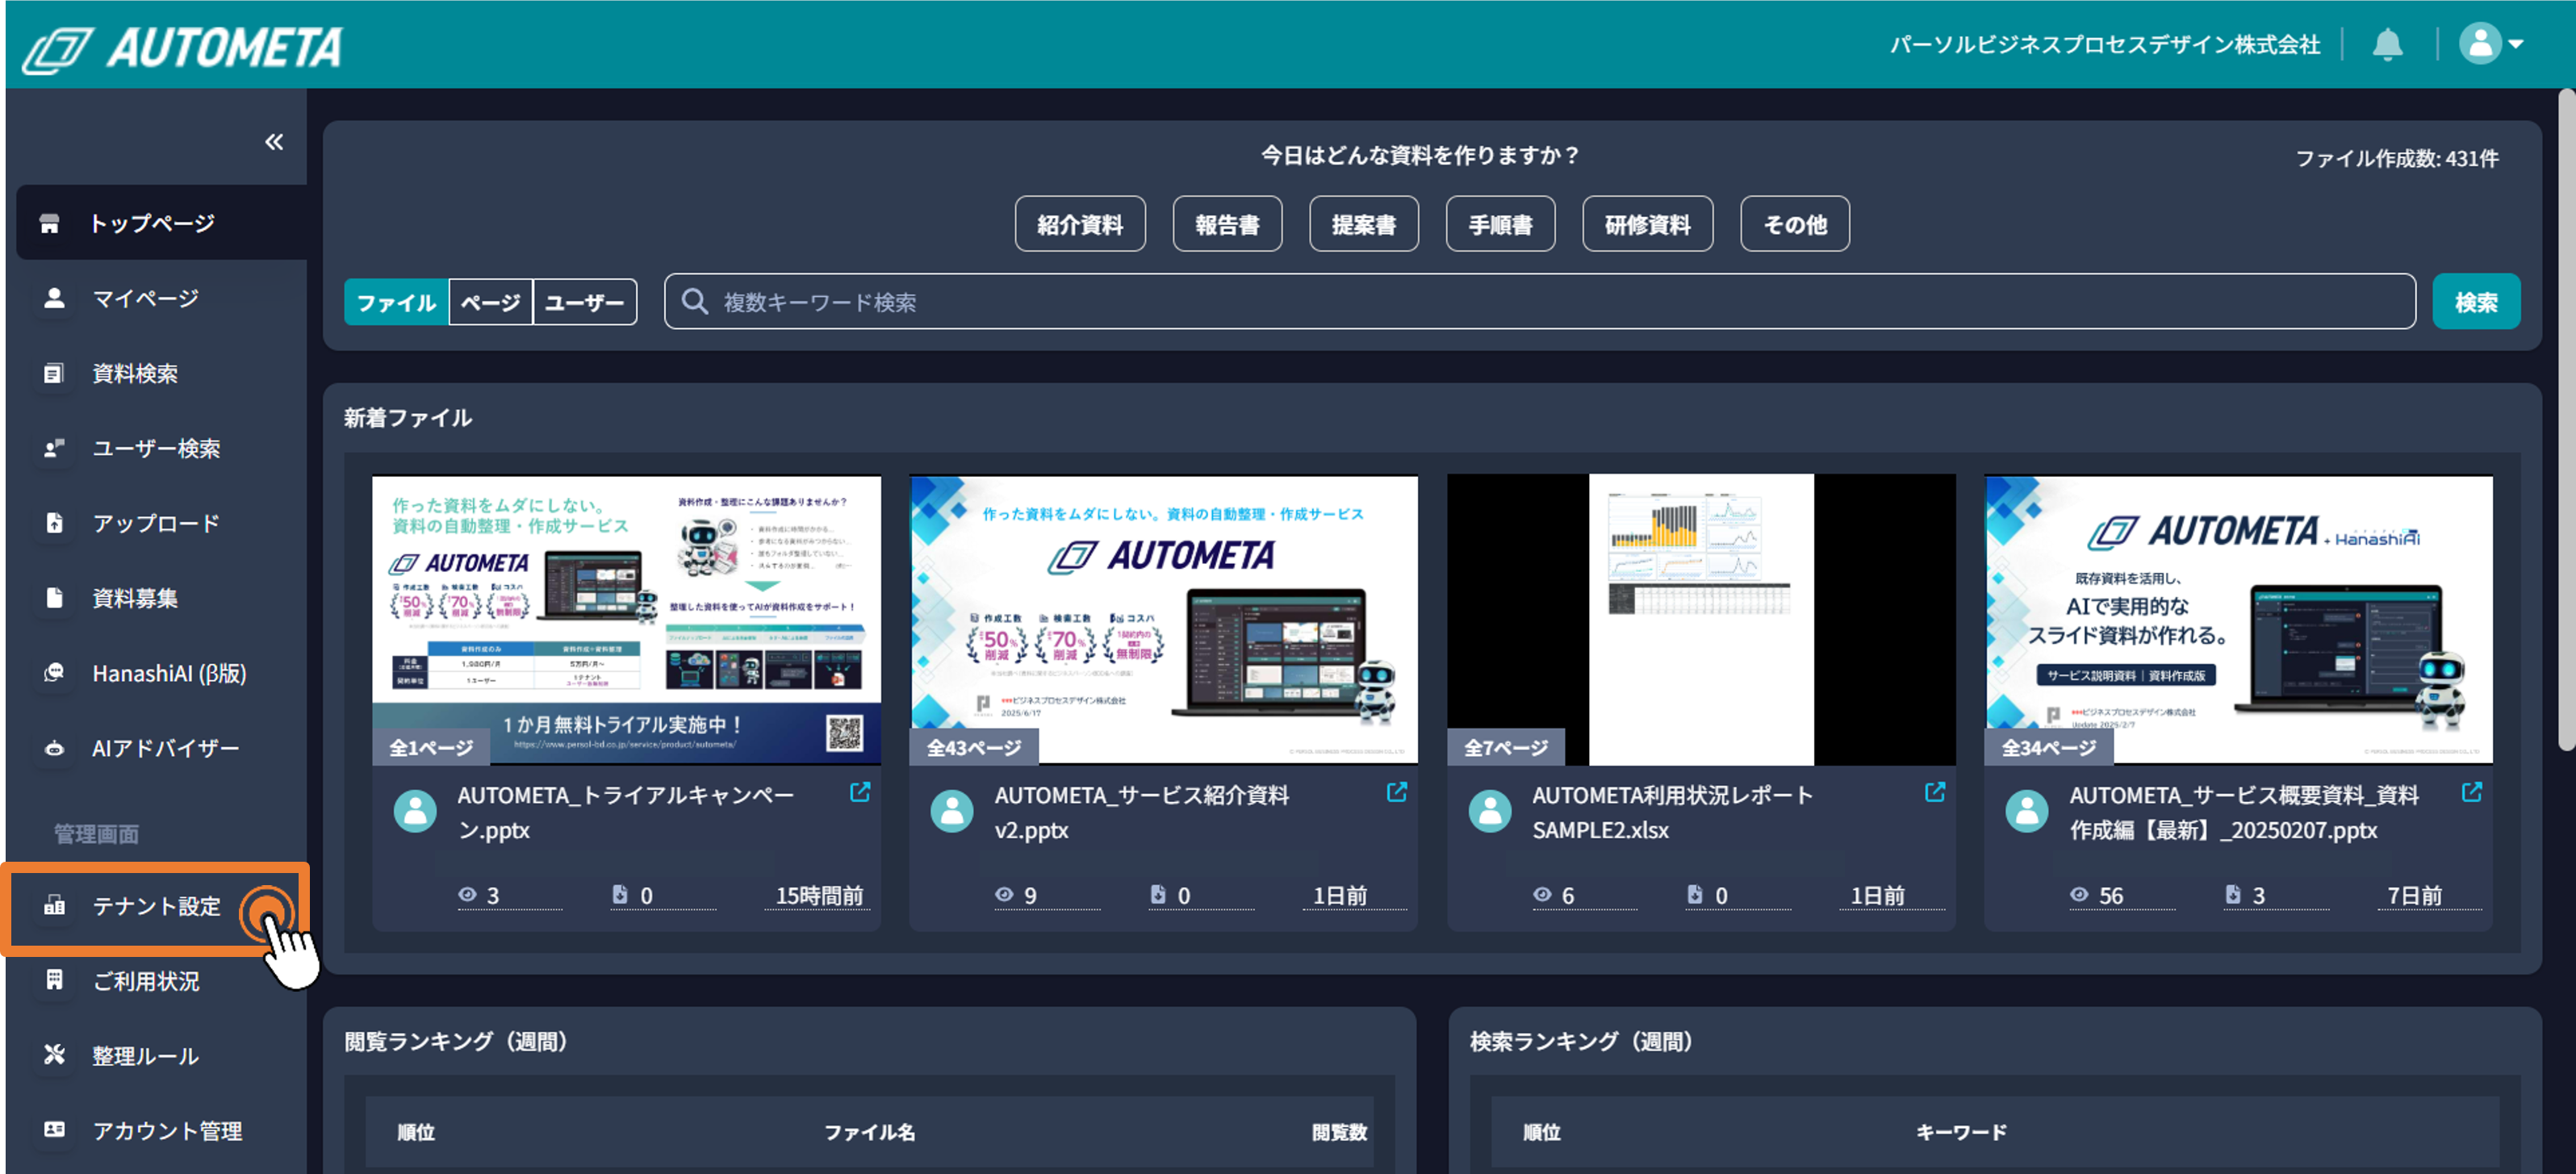This screenshot has height=1174, width=2576.
Task: Click file name AUTOMETA_サービス紹介資料v2.pptx
Action: pos(1141,812)
